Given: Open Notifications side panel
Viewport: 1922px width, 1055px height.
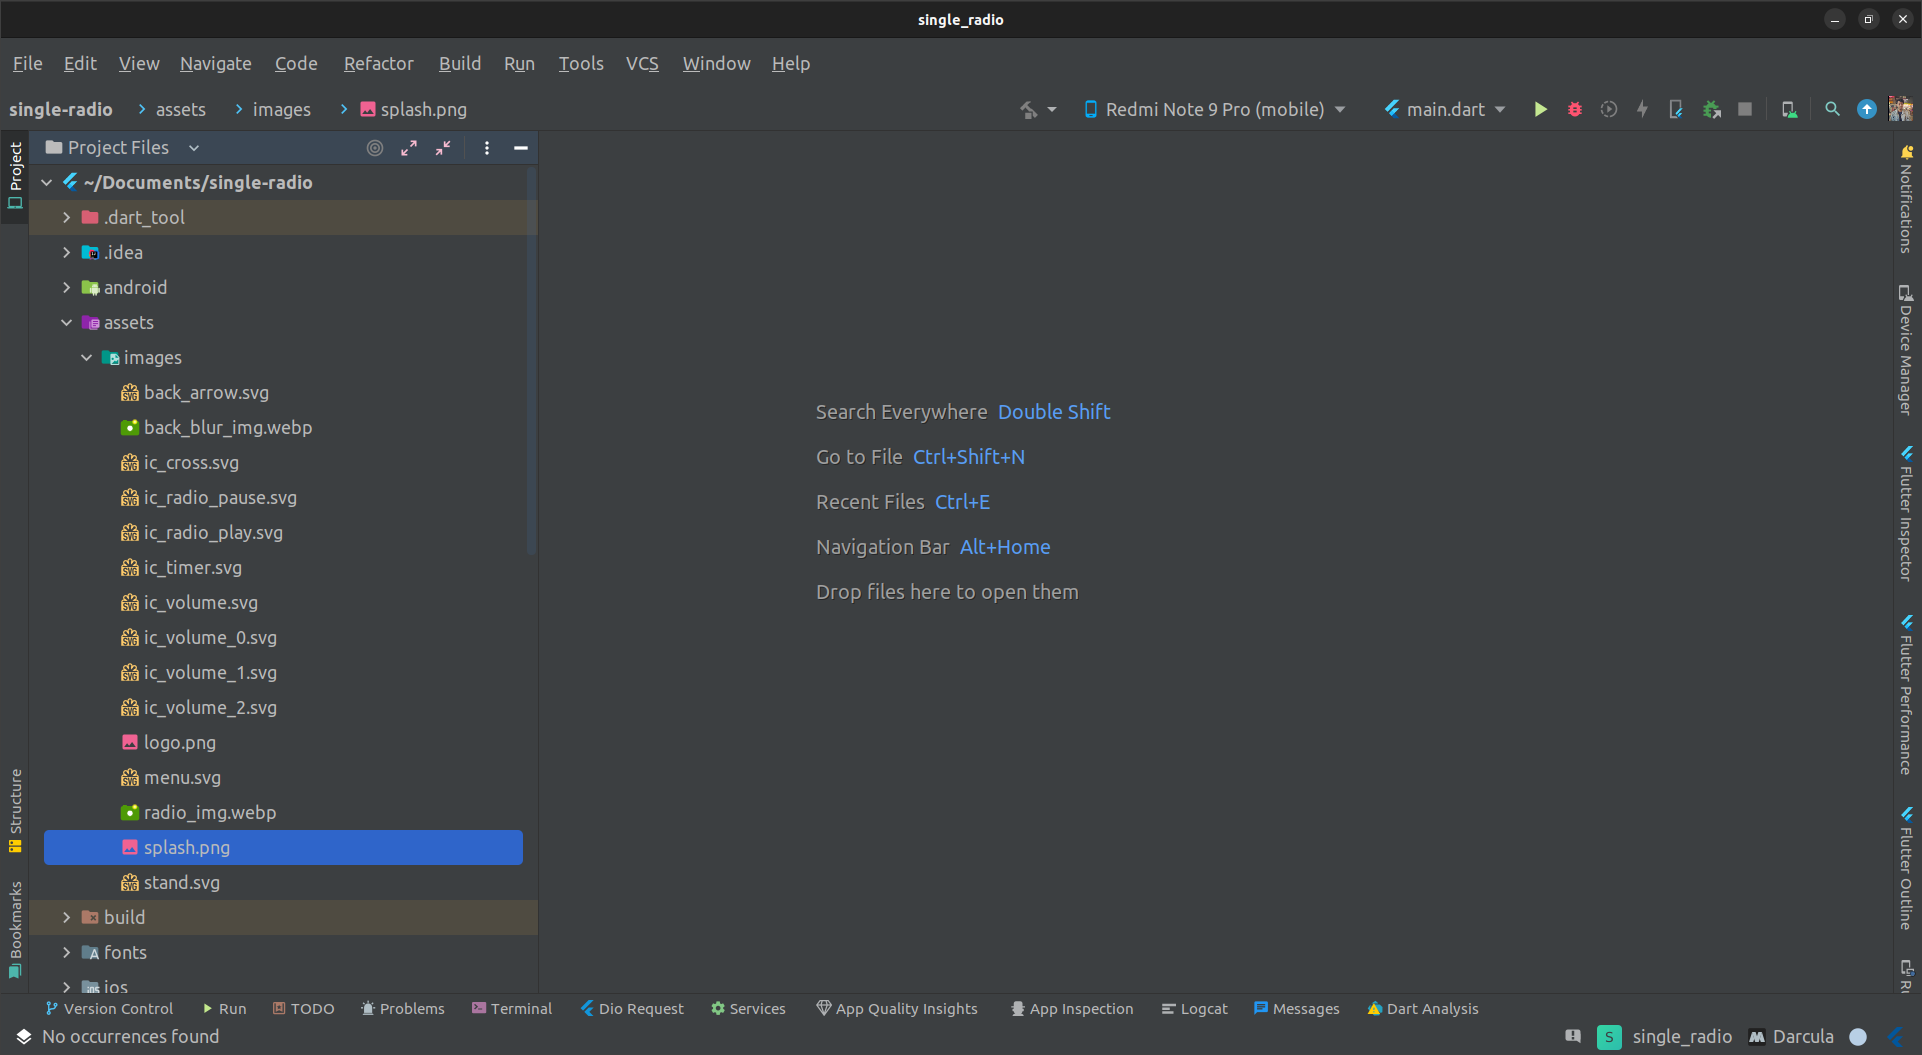Looking at the screenshot, I should (x=1906, y=200).
